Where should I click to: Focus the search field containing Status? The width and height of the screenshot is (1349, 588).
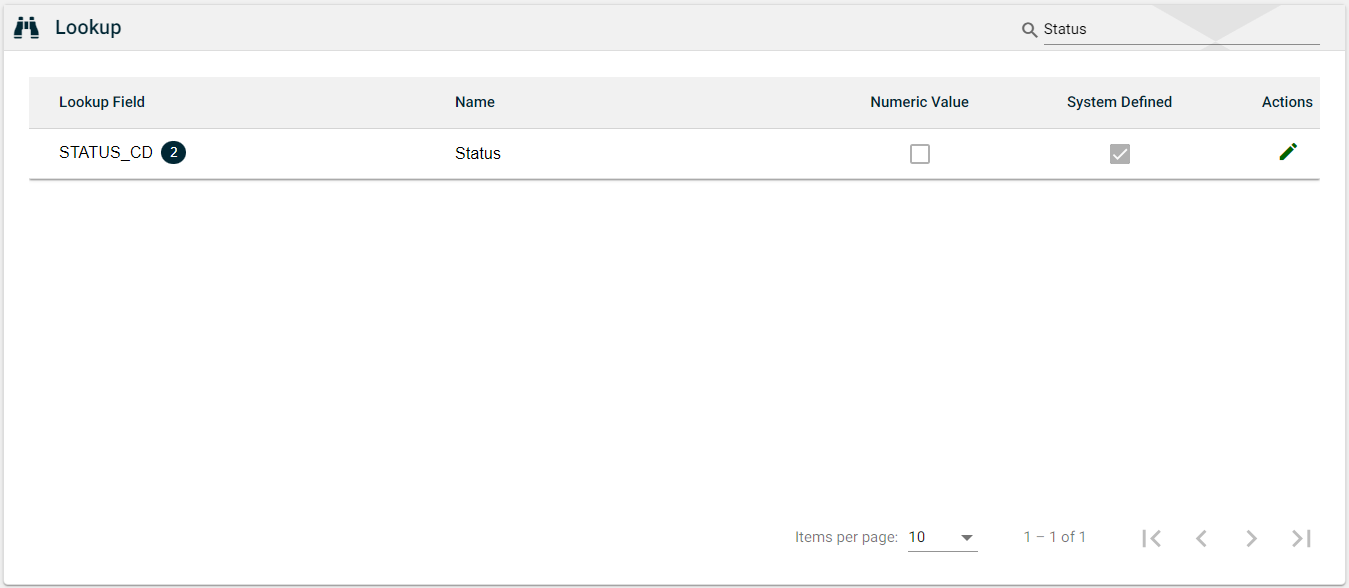(1180, 30)
